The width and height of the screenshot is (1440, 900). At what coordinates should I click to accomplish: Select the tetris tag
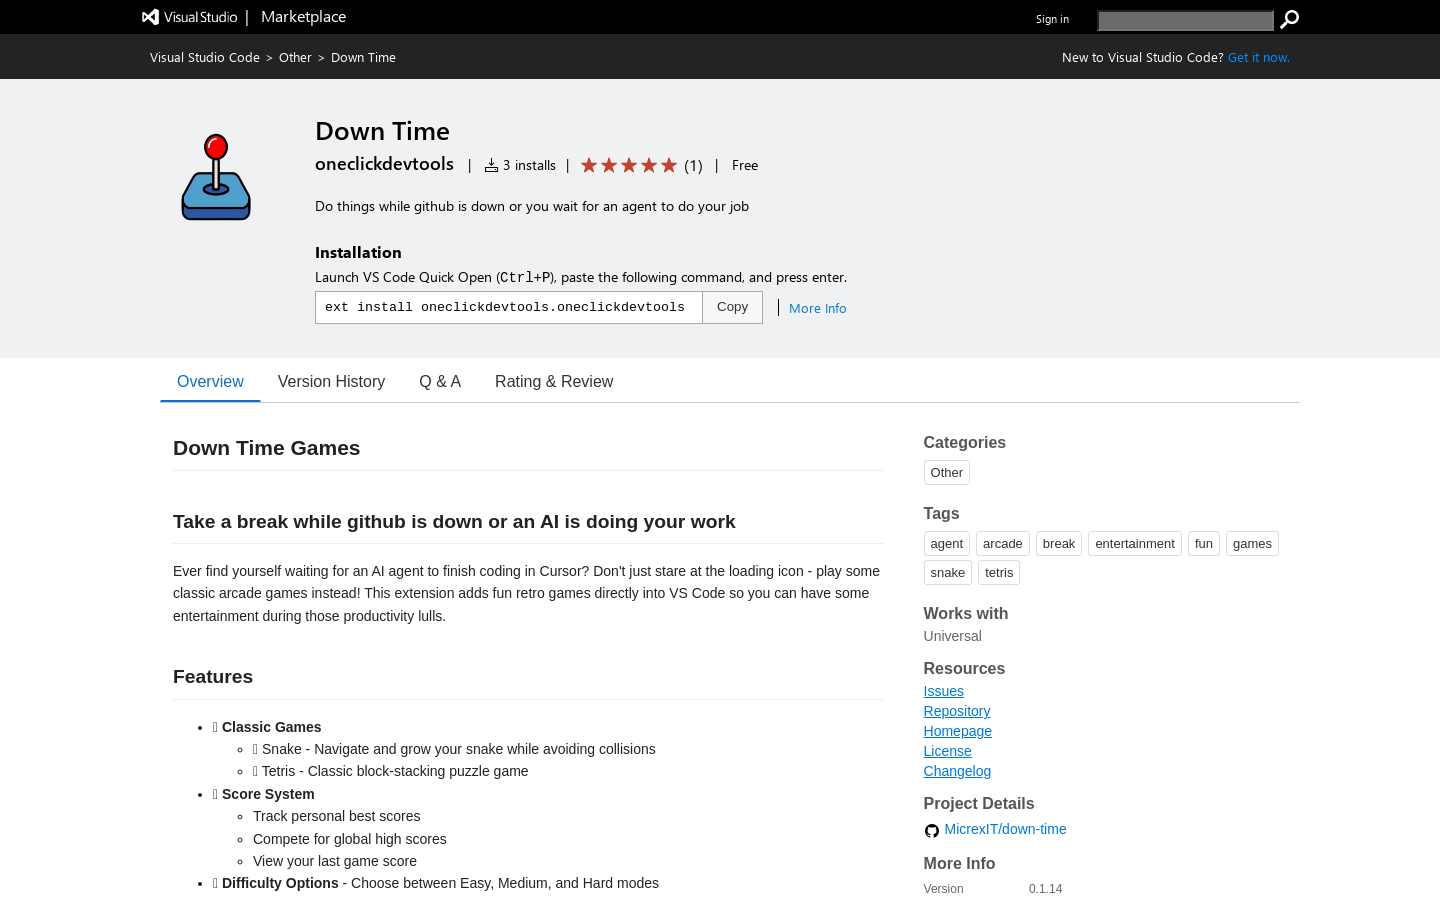(998, 573)
